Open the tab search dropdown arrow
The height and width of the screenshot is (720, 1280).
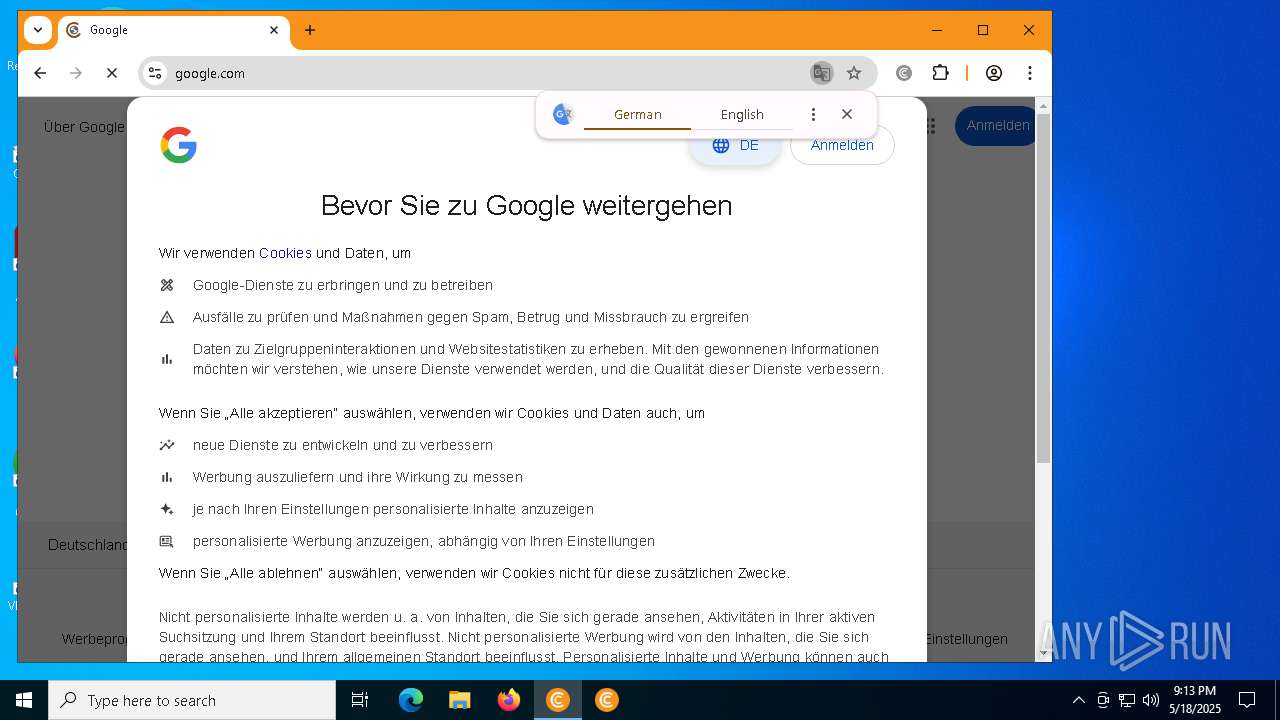coord(38,30)
